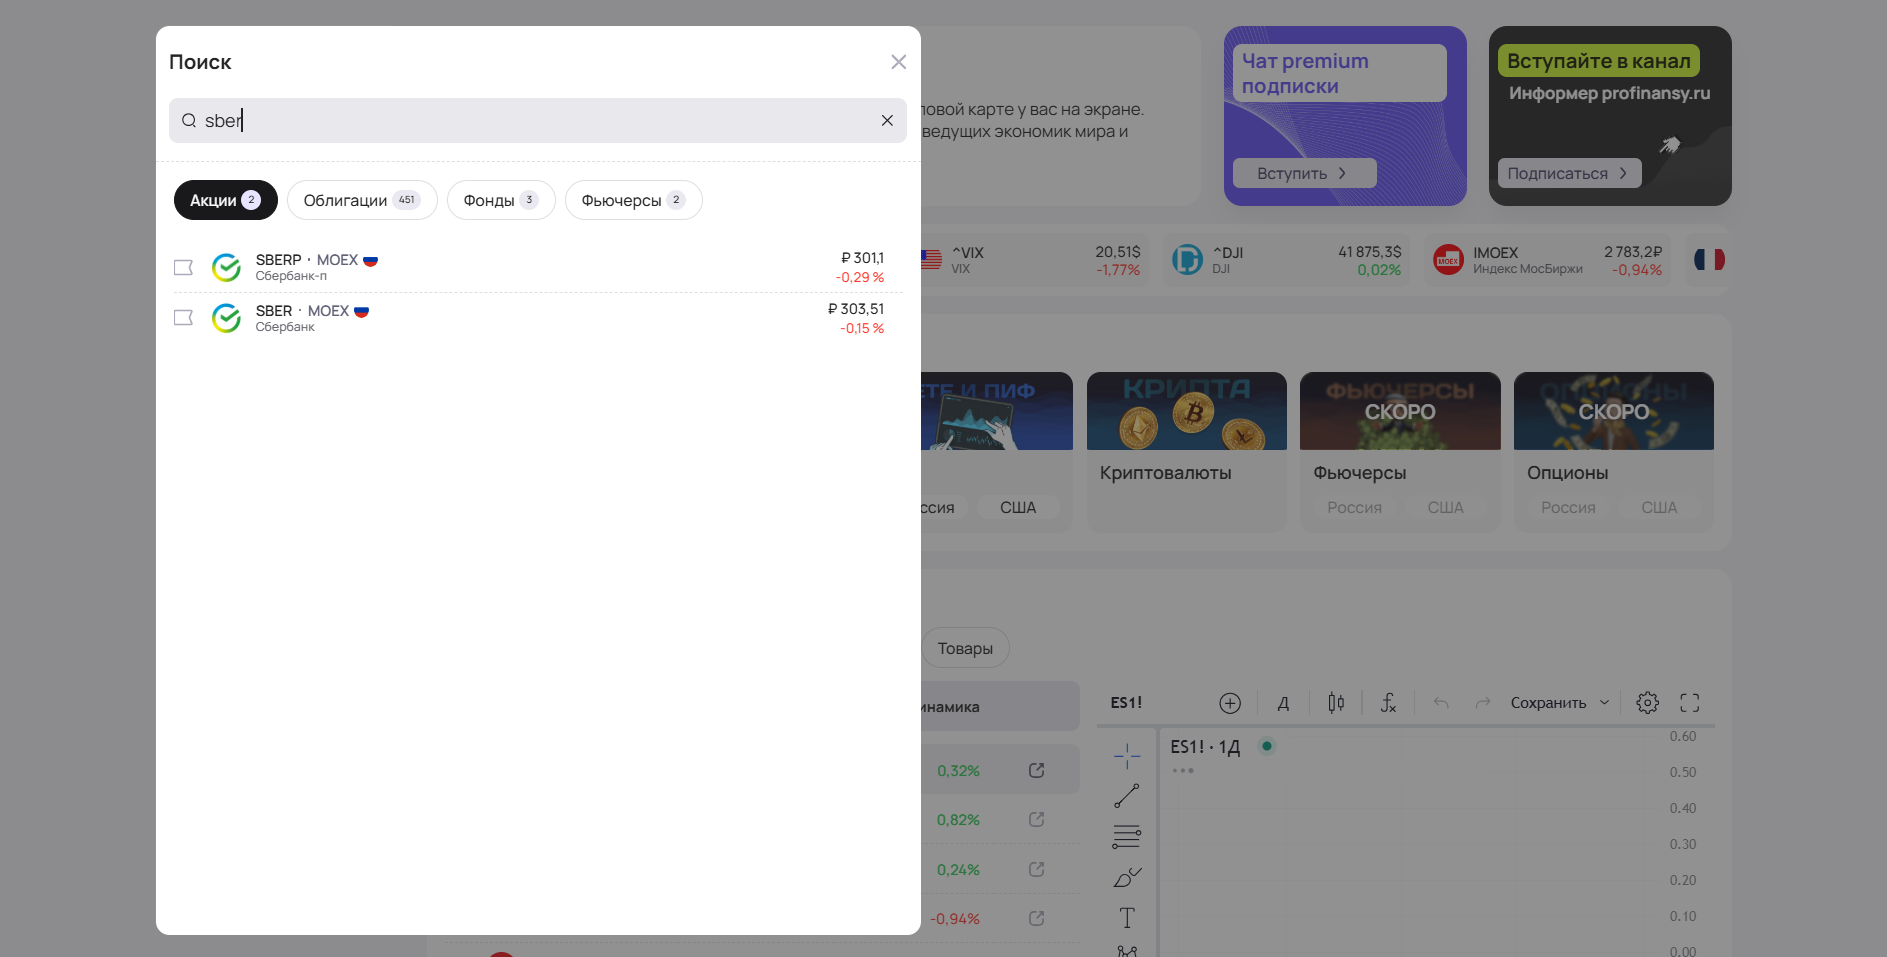Redo the chart action
The width and height of the screenshot is (1887, 957).
click(1483, 703)
